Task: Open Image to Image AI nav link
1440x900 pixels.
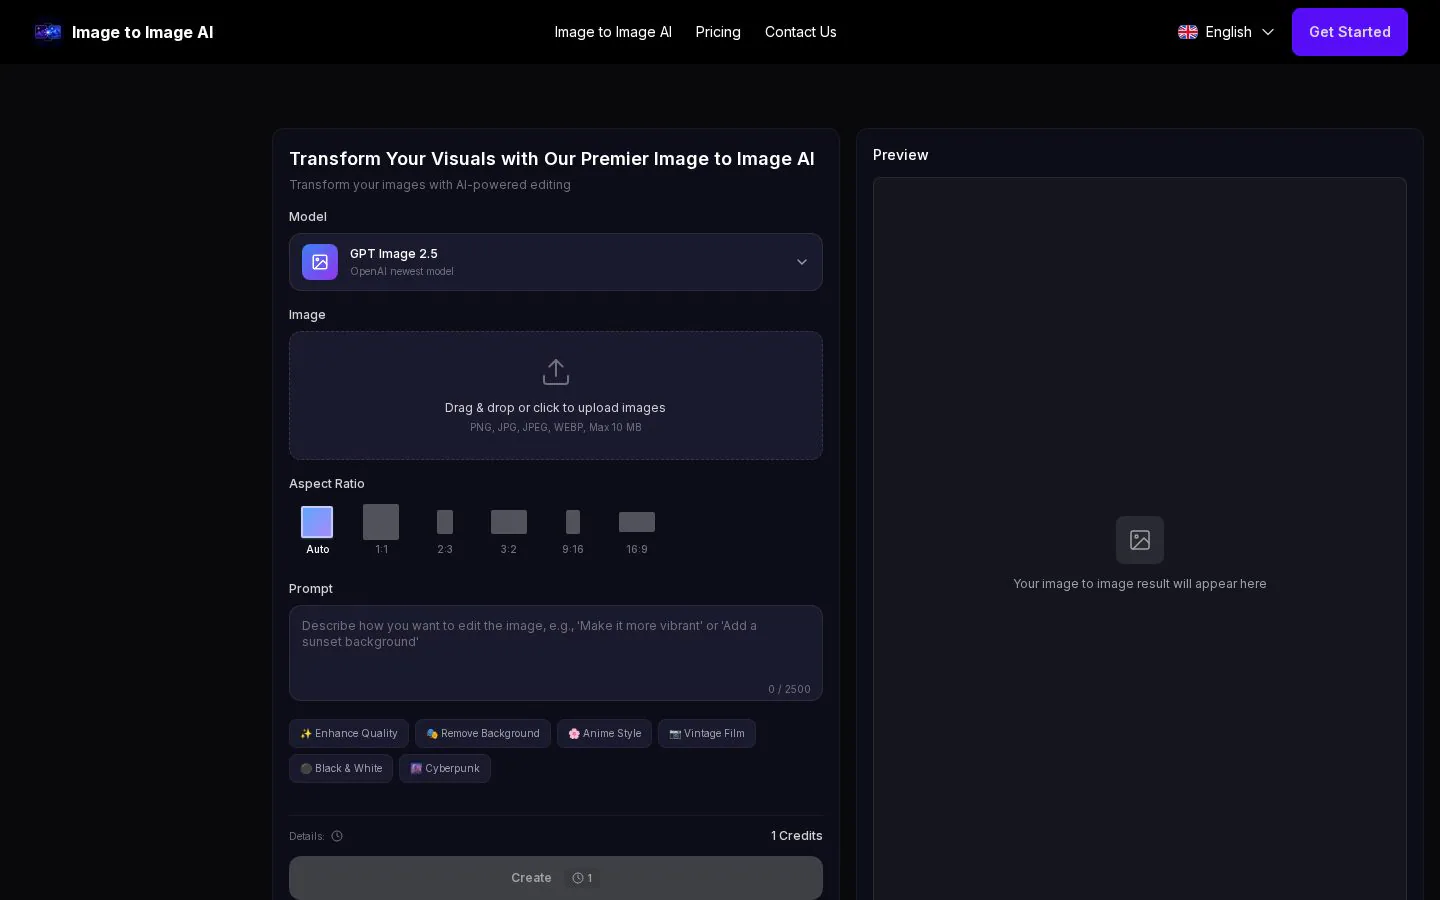Action: click(613, 32)
